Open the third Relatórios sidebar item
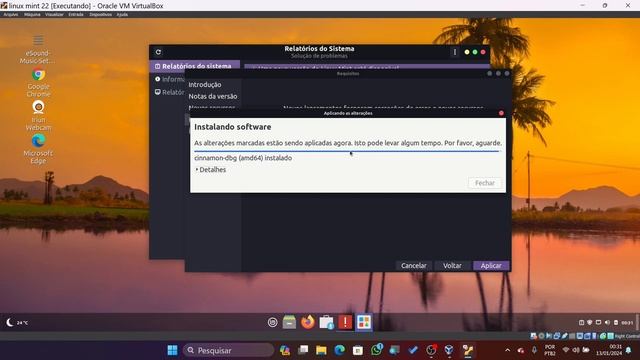The width and height of the screenshot is (640, 360). click(170, 92)
